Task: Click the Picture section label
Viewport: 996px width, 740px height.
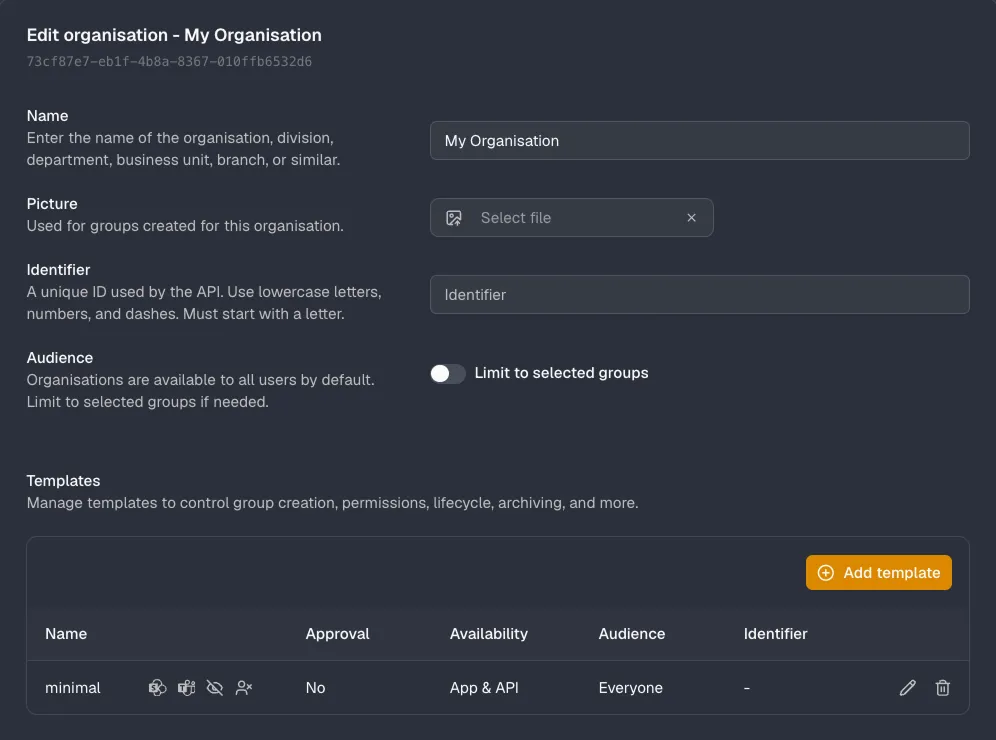Action: (52, 204)
